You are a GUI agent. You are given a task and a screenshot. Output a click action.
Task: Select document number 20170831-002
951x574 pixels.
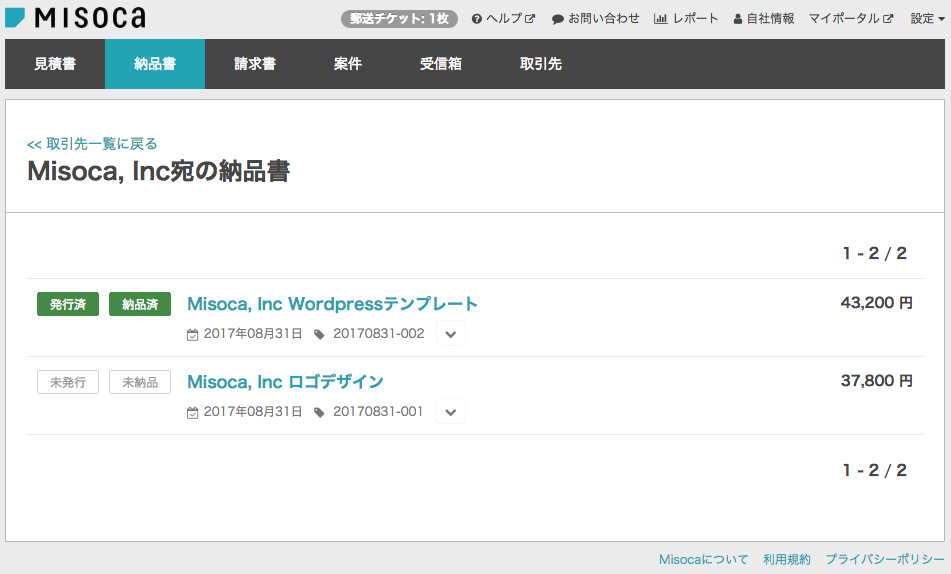(378, 334)
